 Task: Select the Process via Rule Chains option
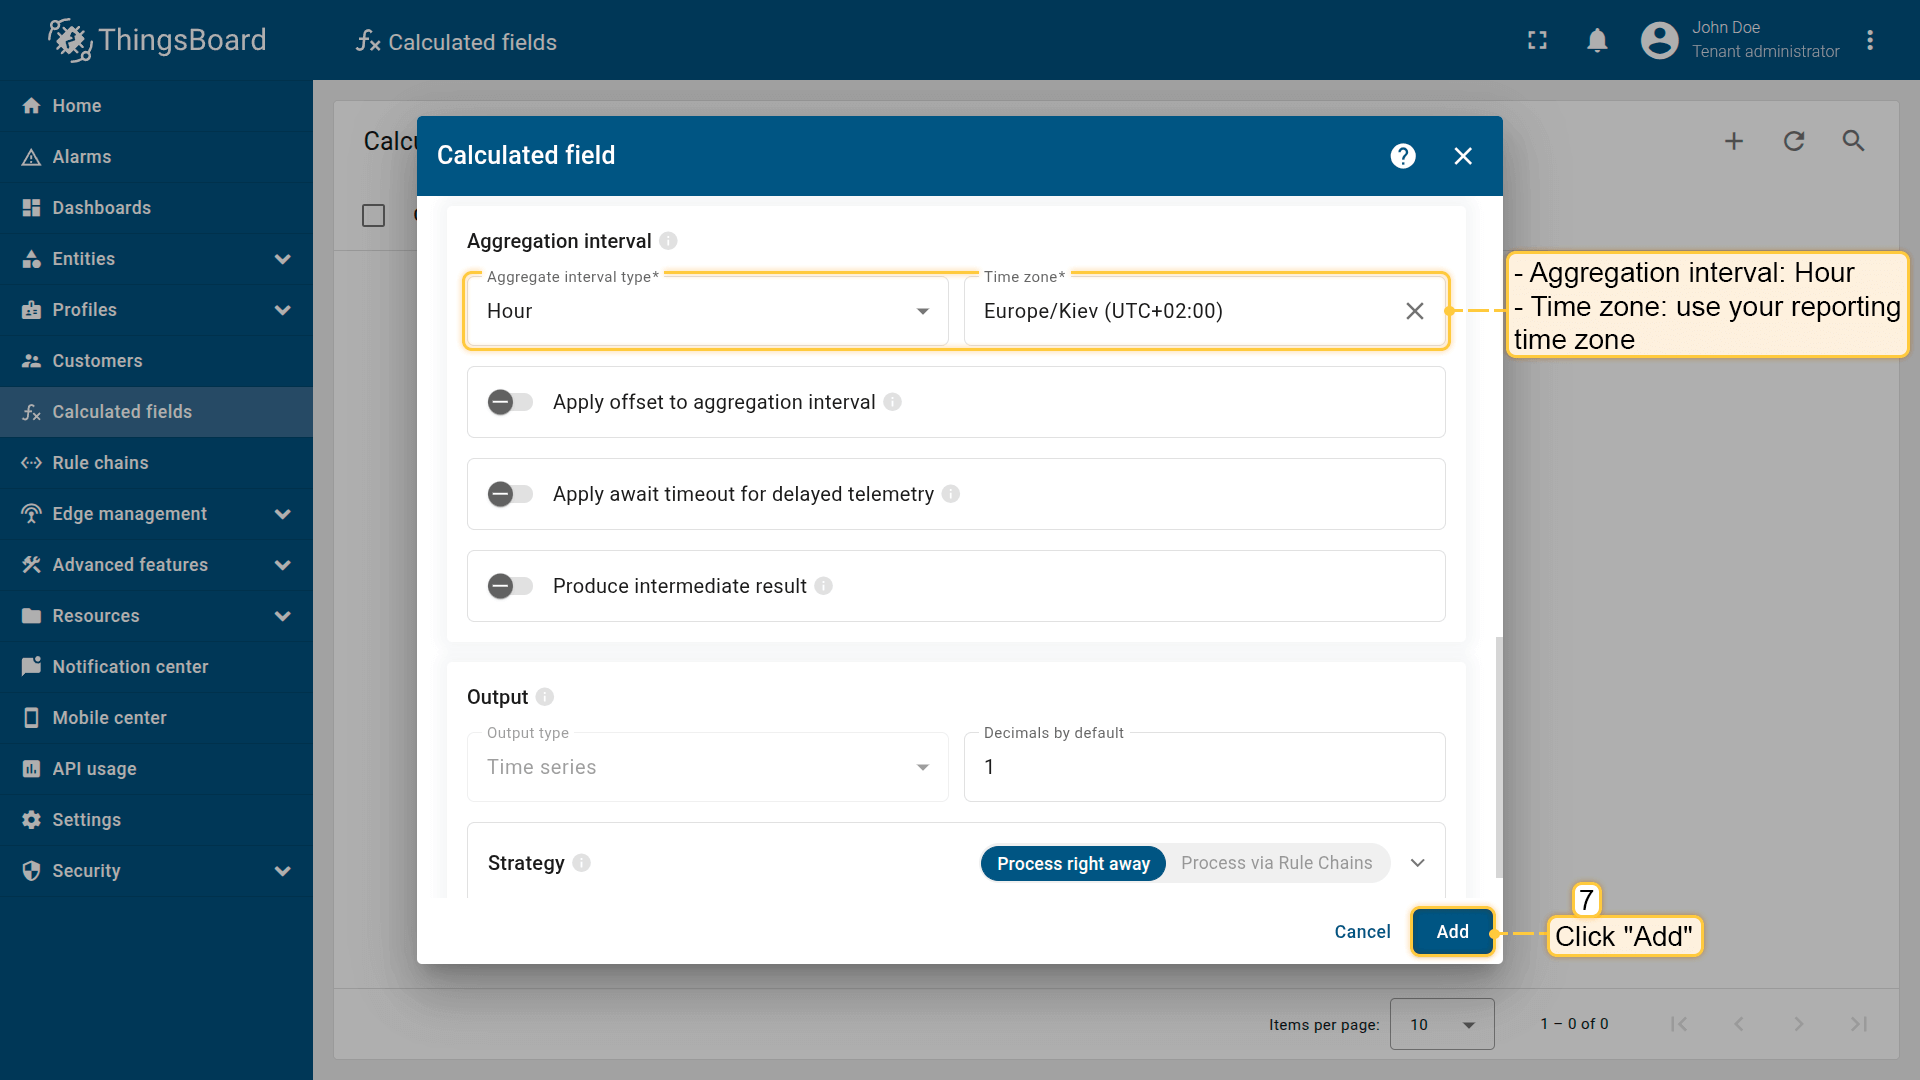pyautogui.click(x=1276, y=863)
